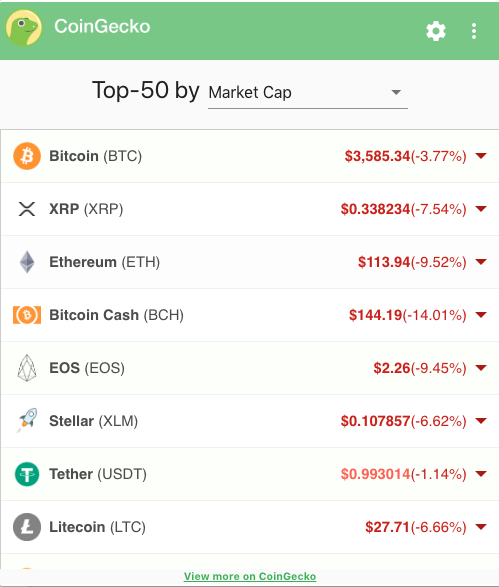The image size is (499, 587).
Task: Open the three-dot more options menu
Action: coord(474,31)
